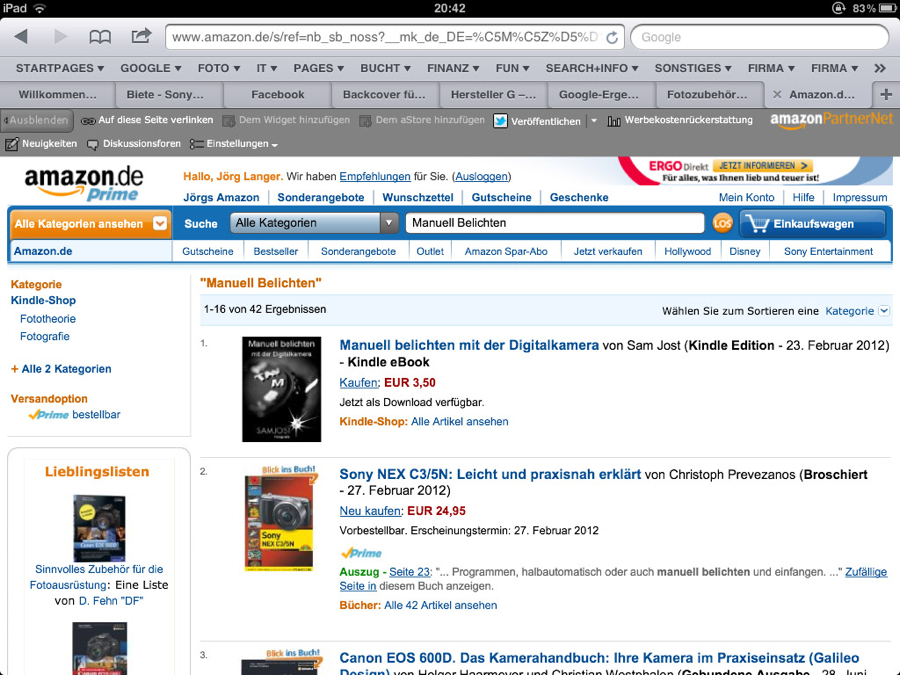The height and width of the screenshot is (675, 900).
Task: Click the orange LOS search button
Action: click(722, 223)
